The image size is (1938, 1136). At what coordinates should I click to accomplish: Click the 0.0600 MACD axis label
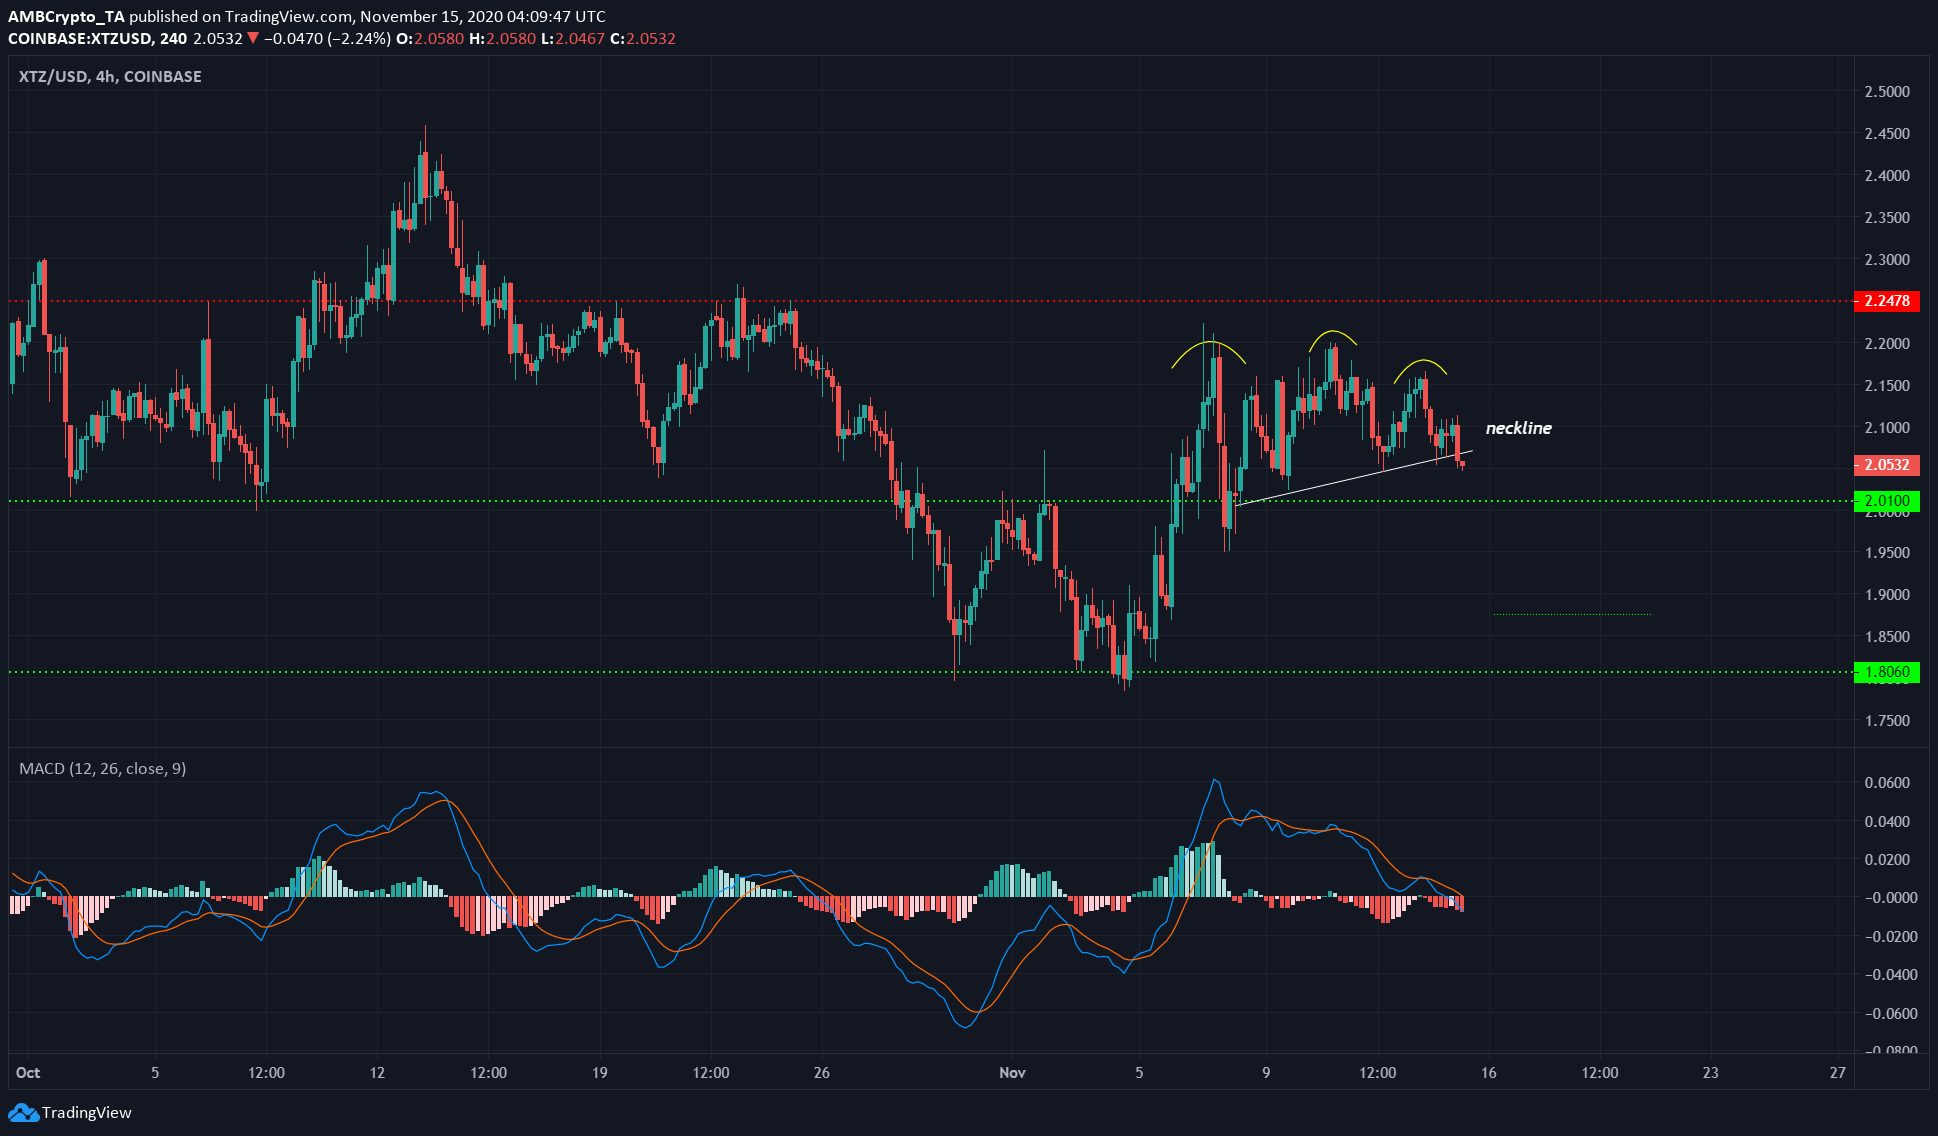tap(1887, 783)
